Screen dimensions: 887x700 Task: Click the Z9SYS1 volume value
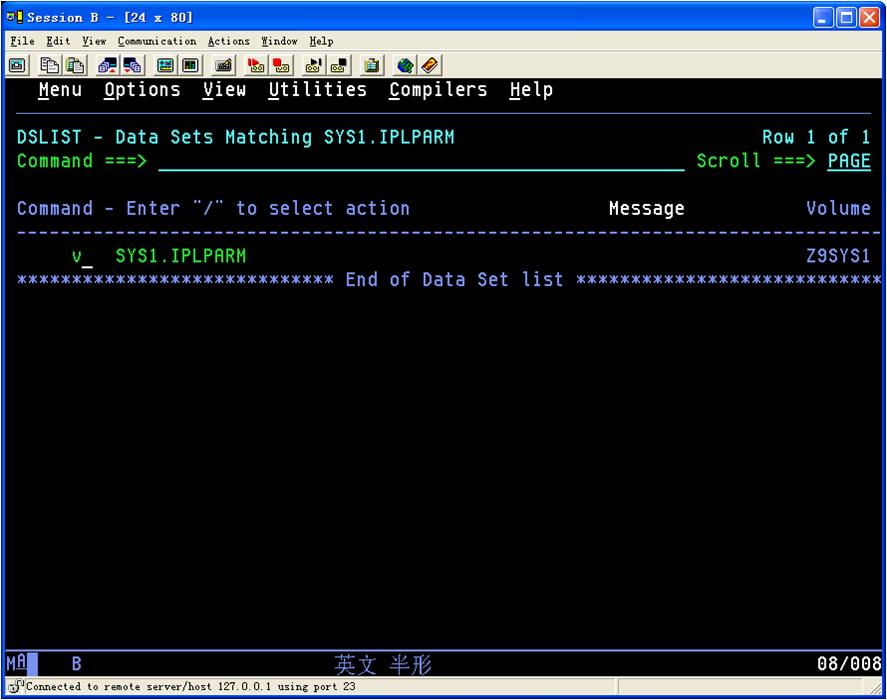click(838, 256)
